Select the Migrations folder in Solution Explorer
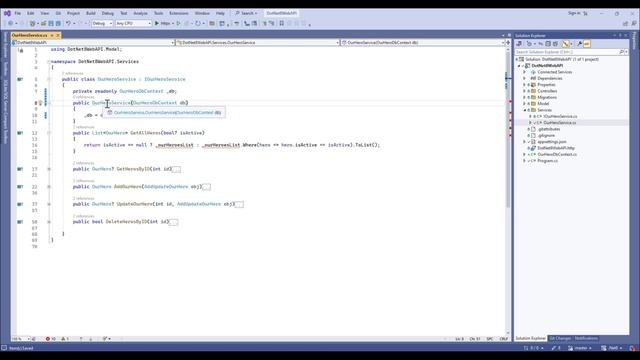Image resolution: width=640 pixels, height=360 pixels. click(x=547, y=98)
